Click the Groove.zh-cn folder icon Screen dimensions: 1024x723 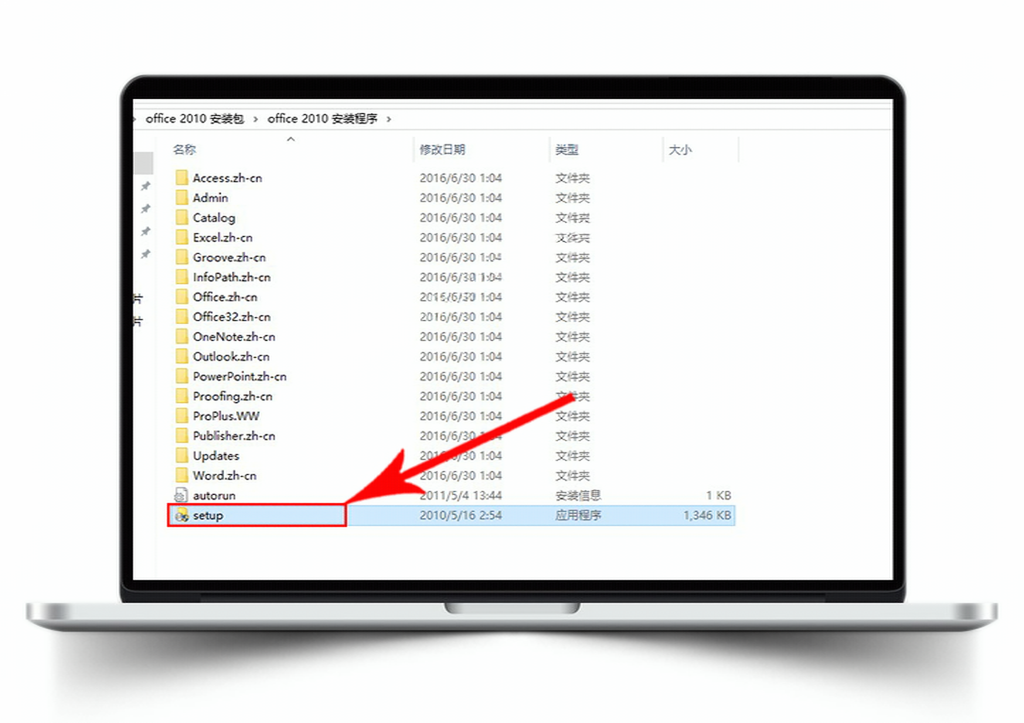(x=182, y=257)
